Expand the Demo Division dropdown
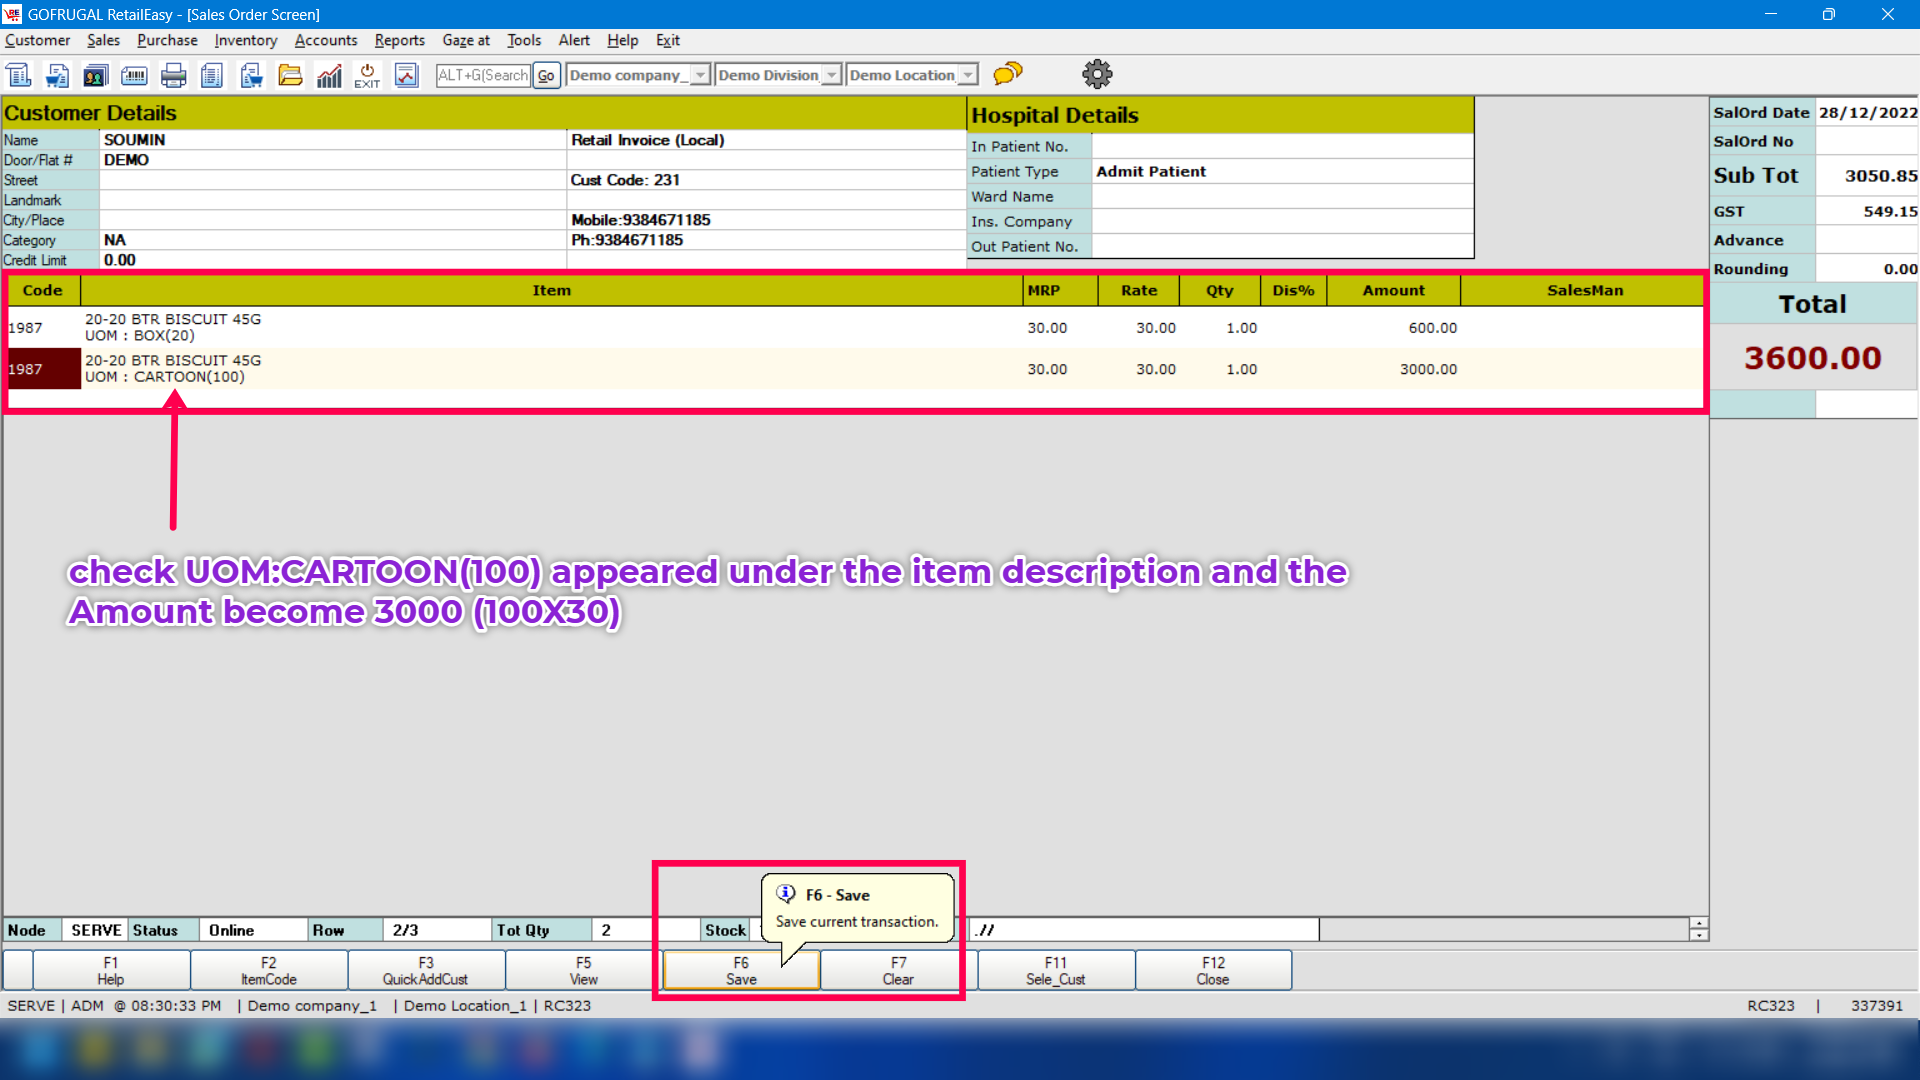This screenshot has height=1080, width=1920. tap(831, 75)
